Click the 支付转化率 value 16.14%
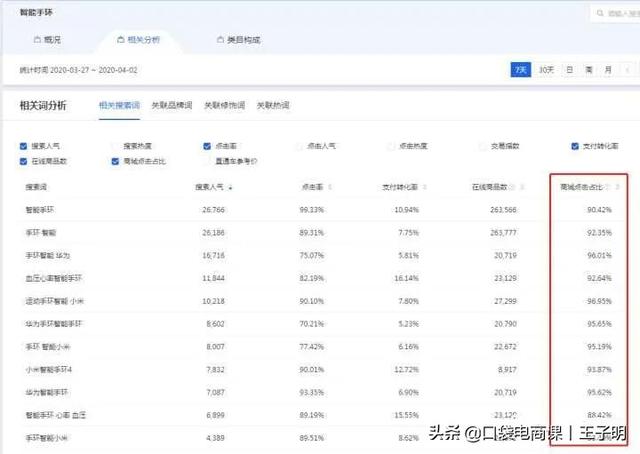This screenshot has height=454, width=640. pos(407,278)
